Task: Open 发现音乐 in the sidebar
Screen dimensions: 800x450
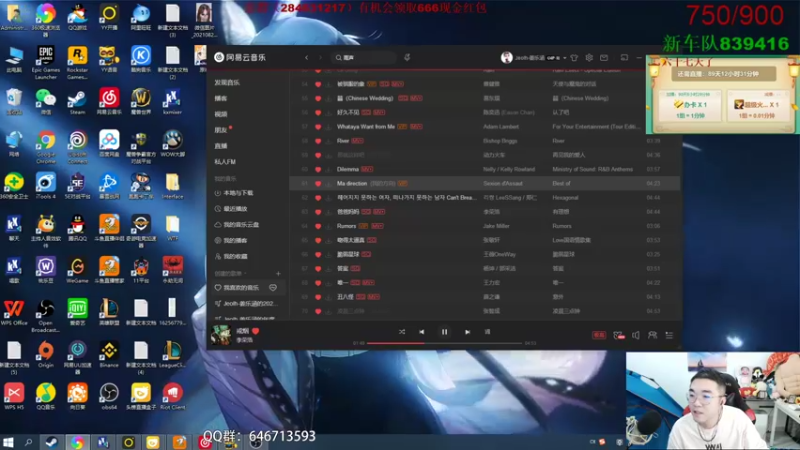Action: pos(227,83)
